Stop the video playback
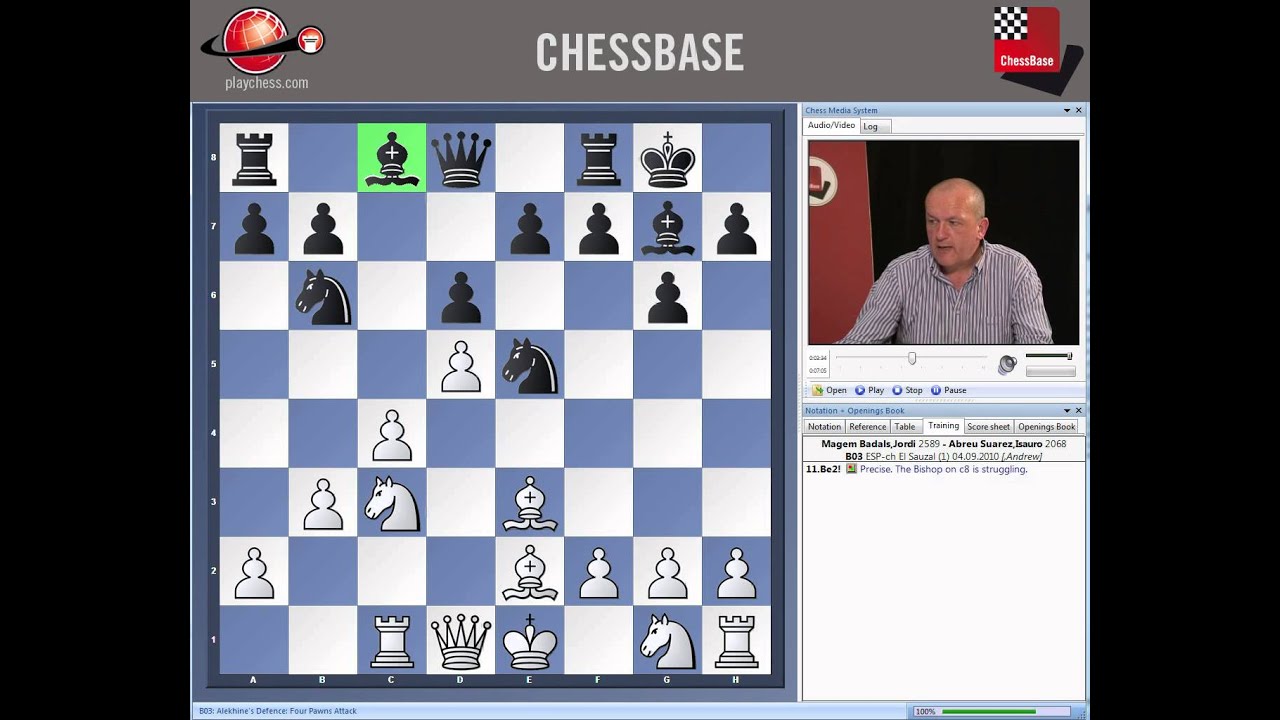 point(907,390)
